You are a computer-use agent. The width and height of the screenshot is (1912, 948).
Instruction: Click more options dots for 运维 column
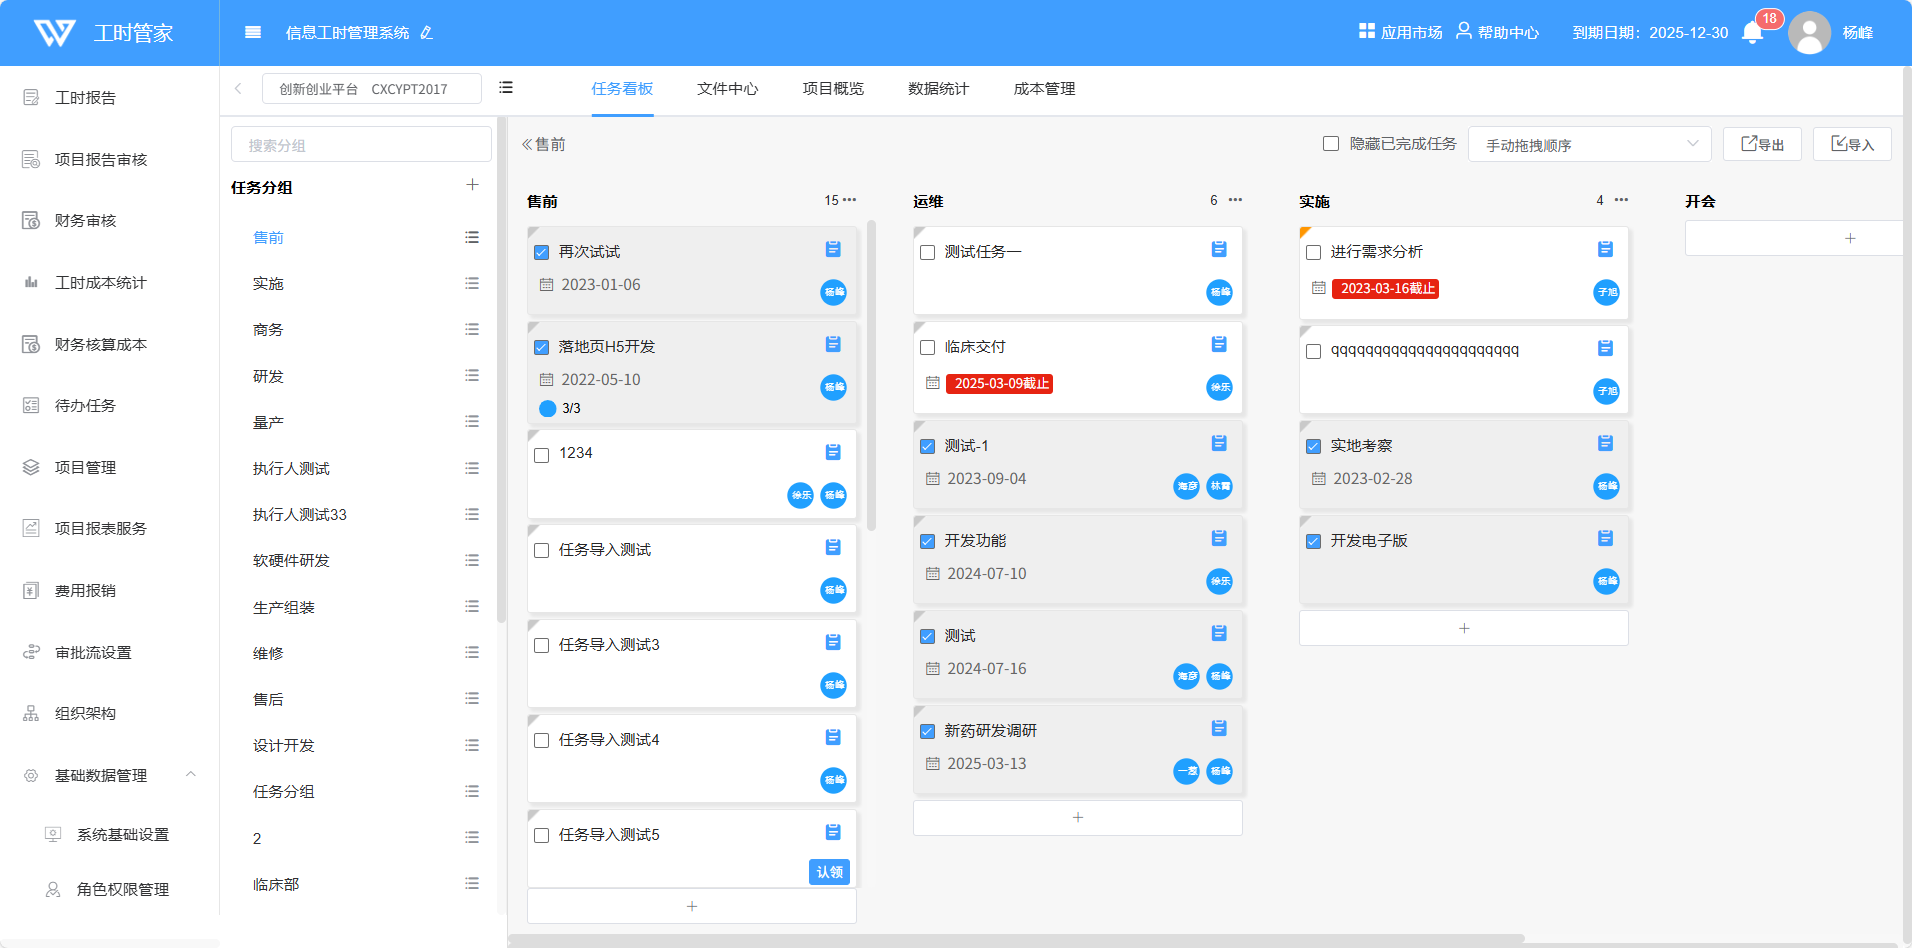pyautogui.click(x=1236, y=200)
